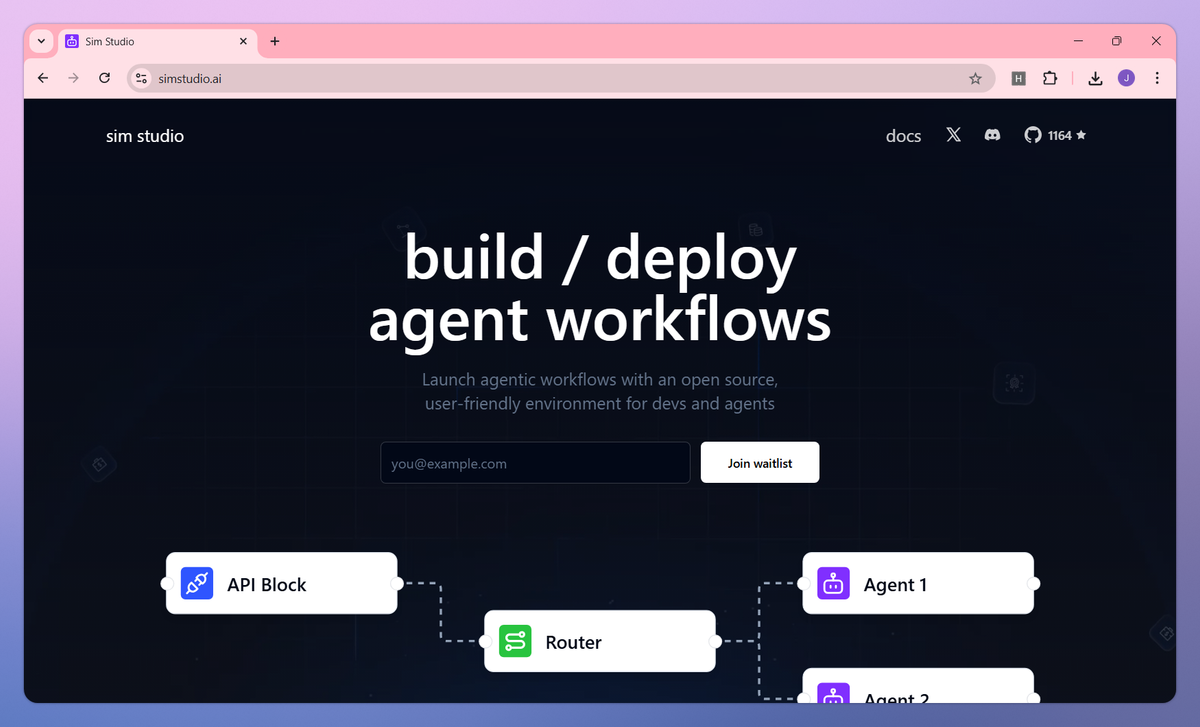The image size is (1200, 727).
Task: Expand the tab search dropdown arrow
Action: (41, 41)
